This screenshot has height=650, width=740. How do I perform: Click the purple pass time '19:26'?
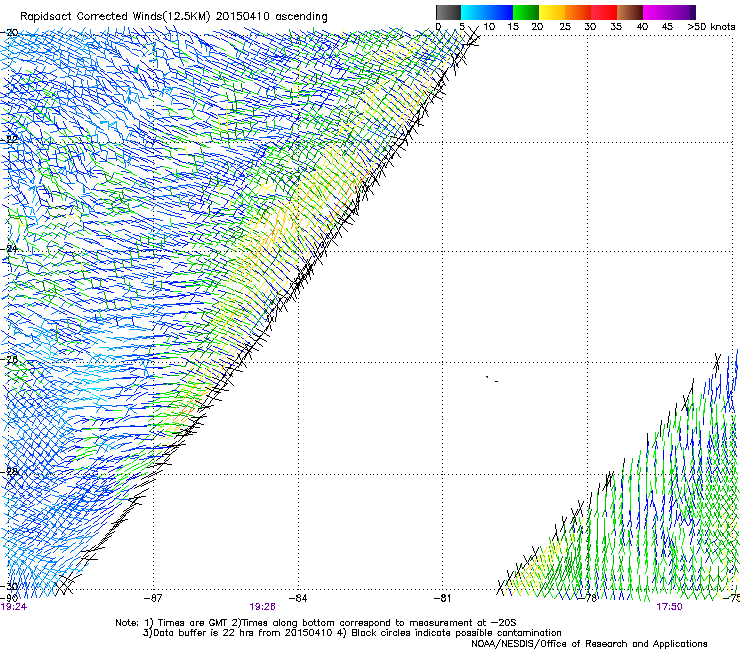click(262, 607)
